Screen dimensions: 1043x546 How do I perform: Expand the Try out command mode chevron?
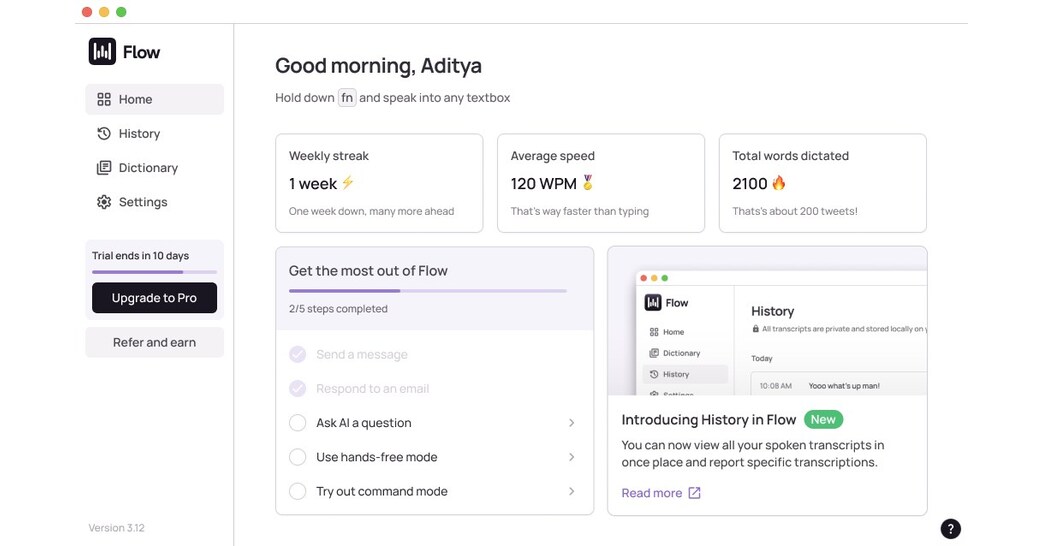(x=572, y=491)
